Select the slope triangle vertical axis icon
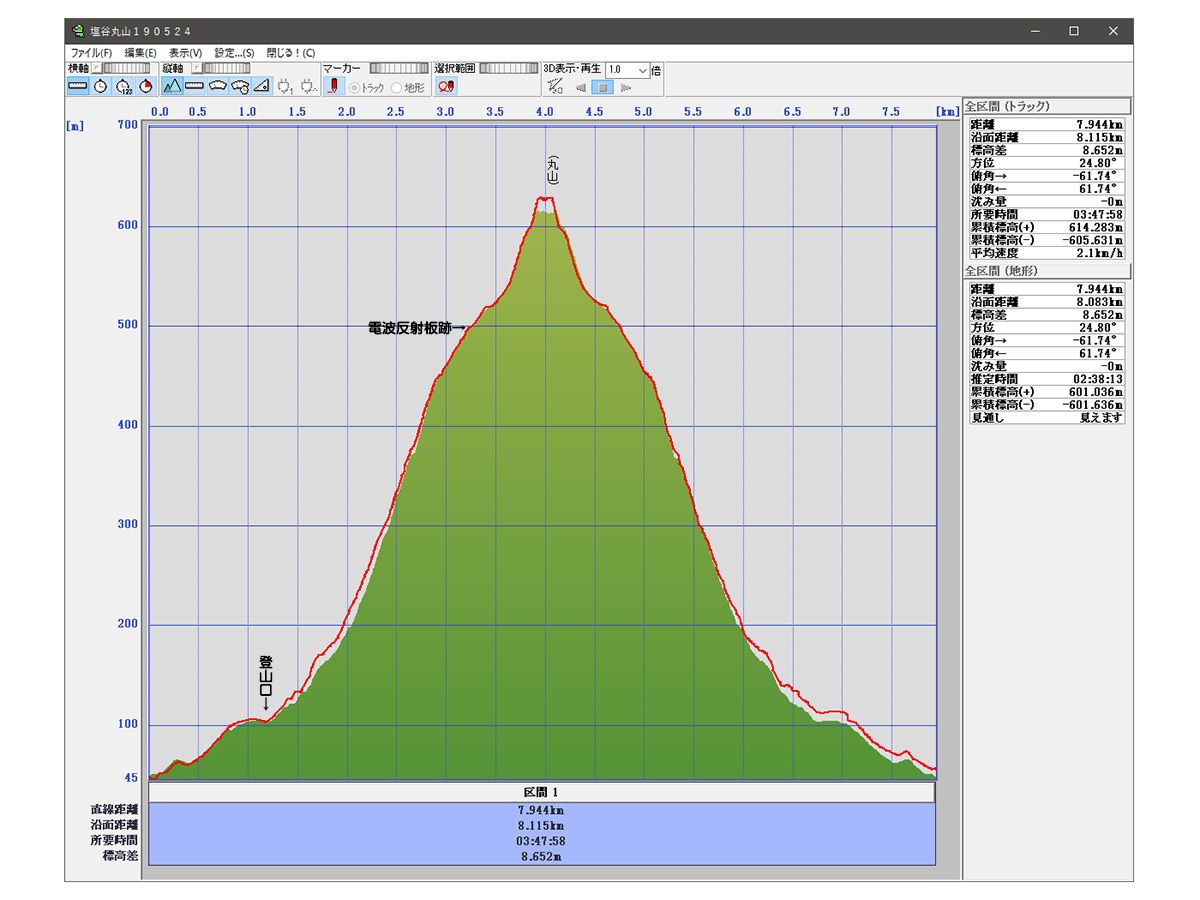The image size is (1200, 900). (x=262, y=87)
